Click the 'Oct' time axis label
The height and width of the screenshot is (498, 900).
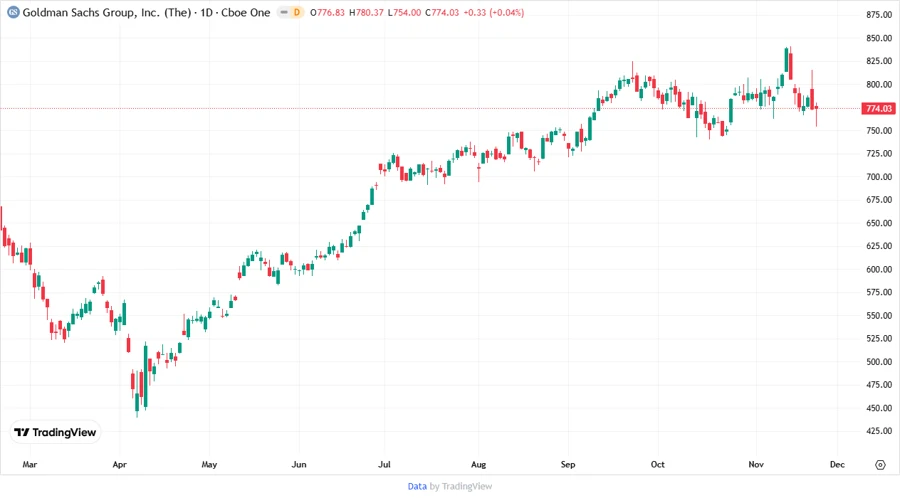coord(657,464)
